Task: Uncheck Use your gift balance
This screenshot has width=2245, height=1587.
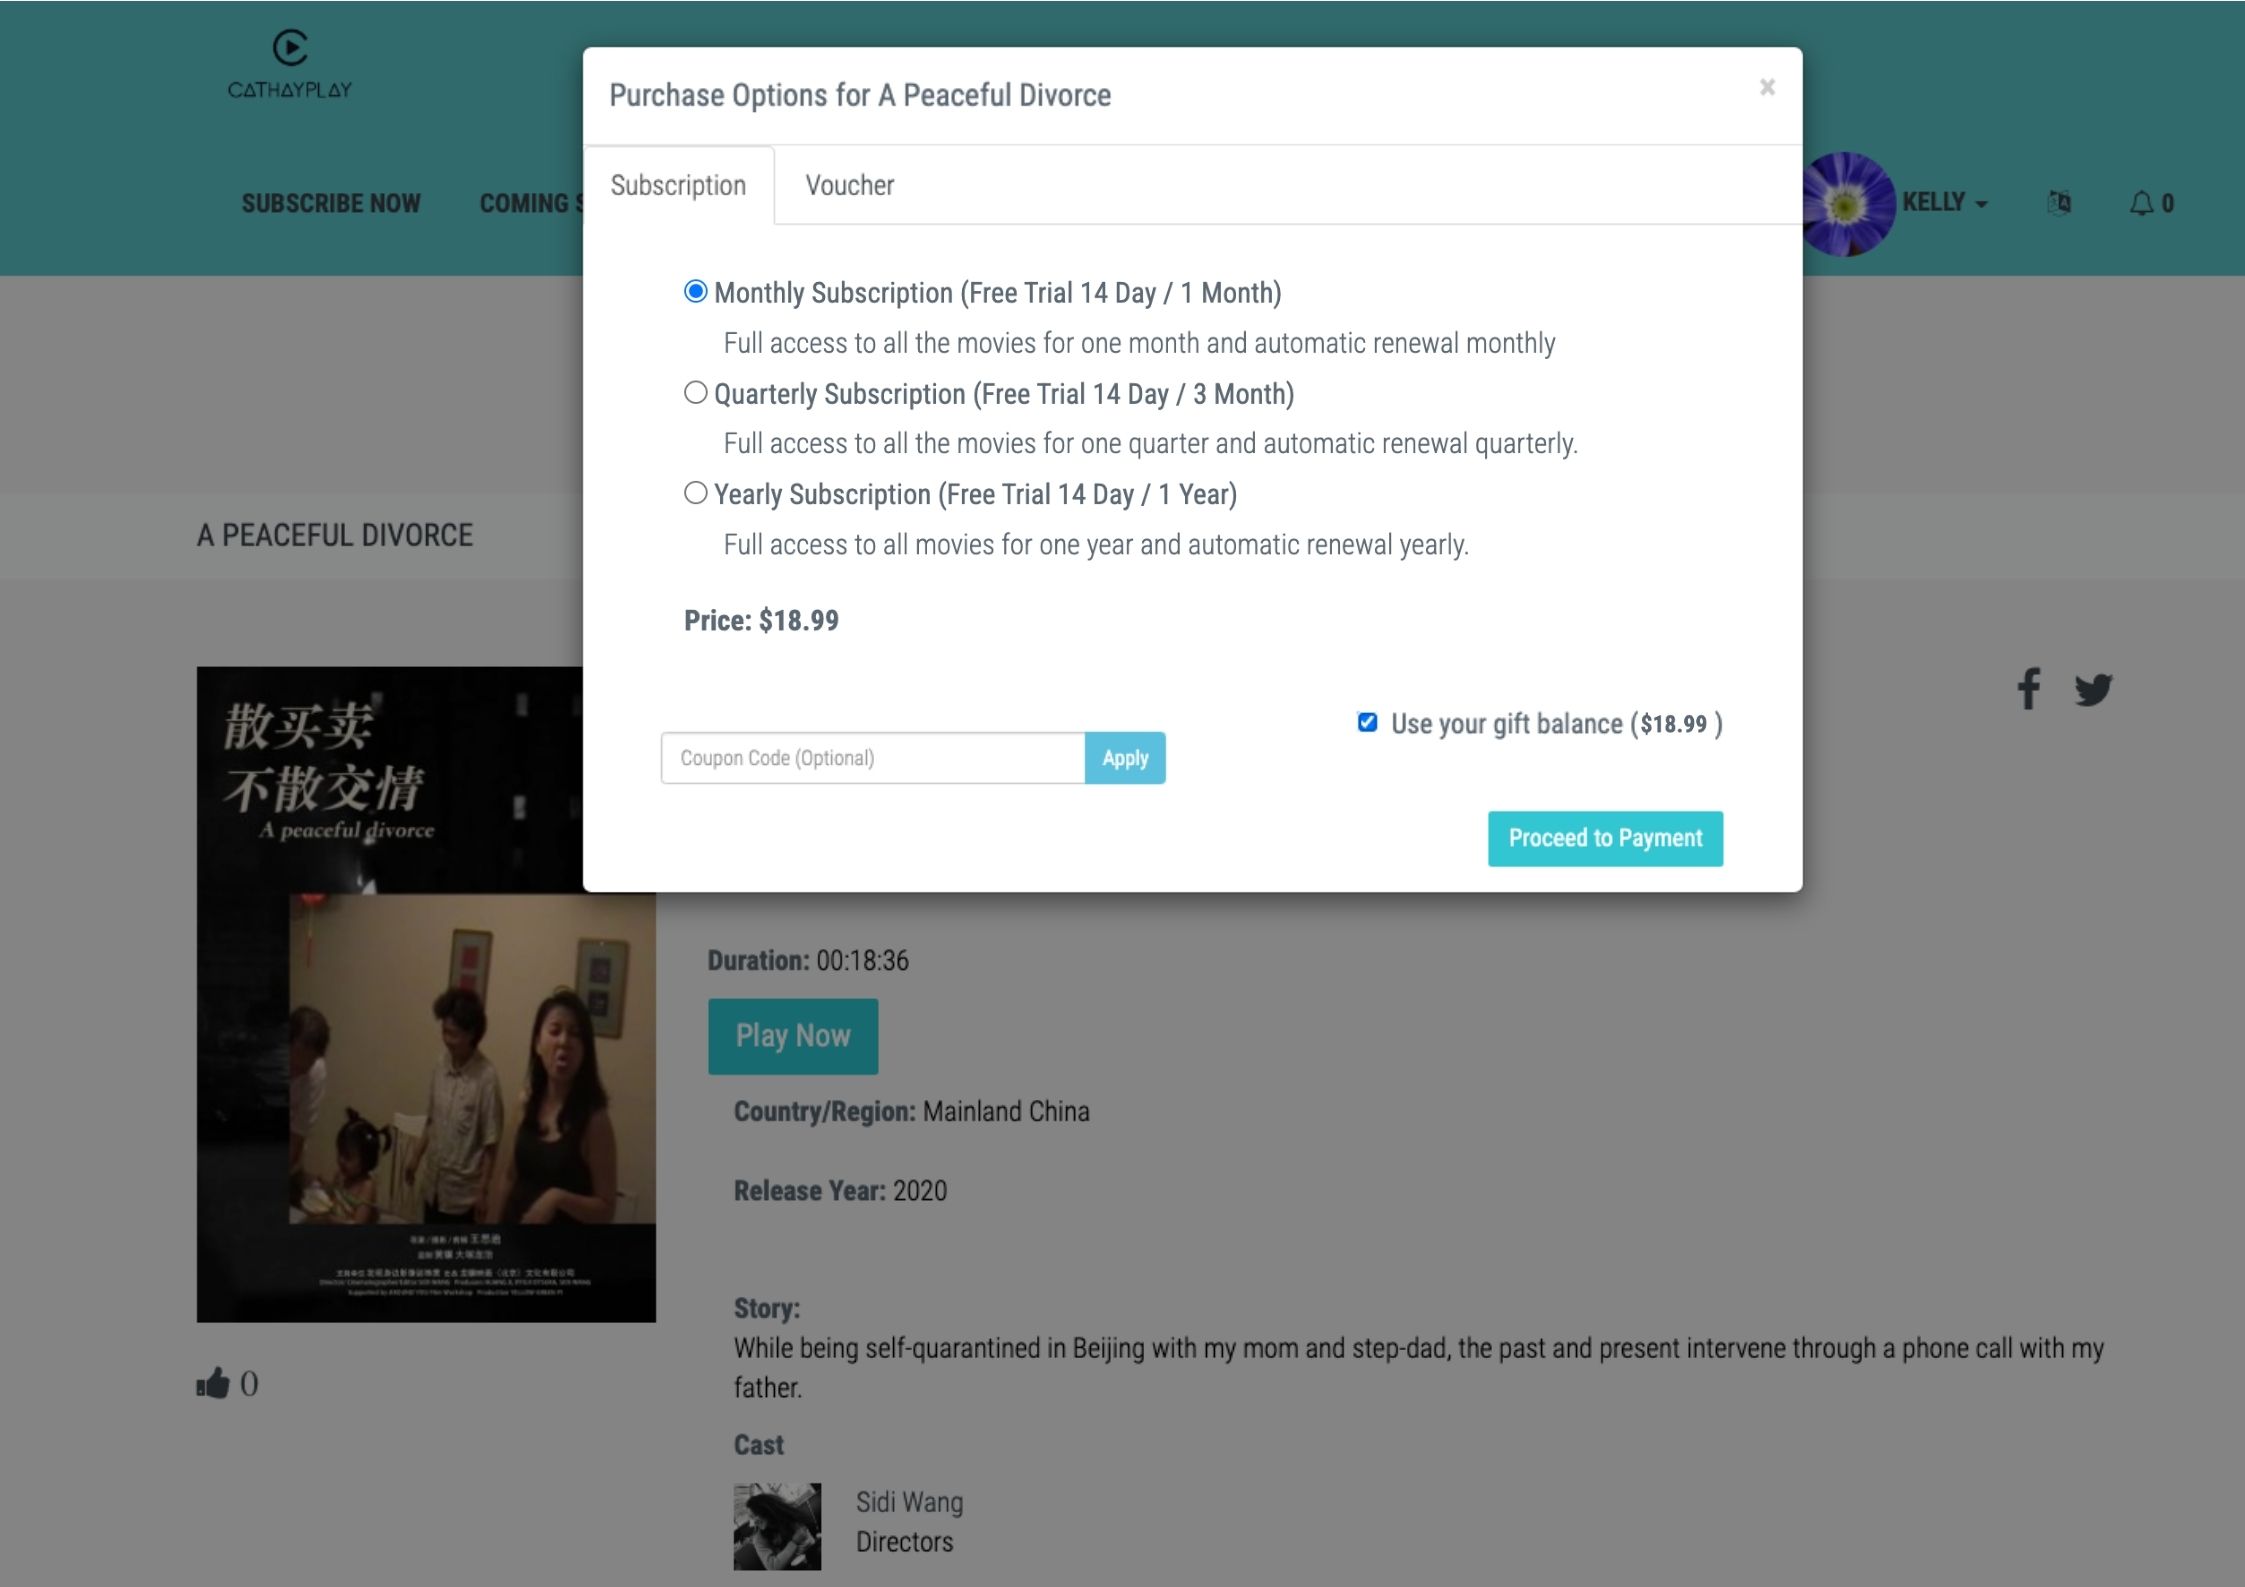Action: coord(1367,723)
